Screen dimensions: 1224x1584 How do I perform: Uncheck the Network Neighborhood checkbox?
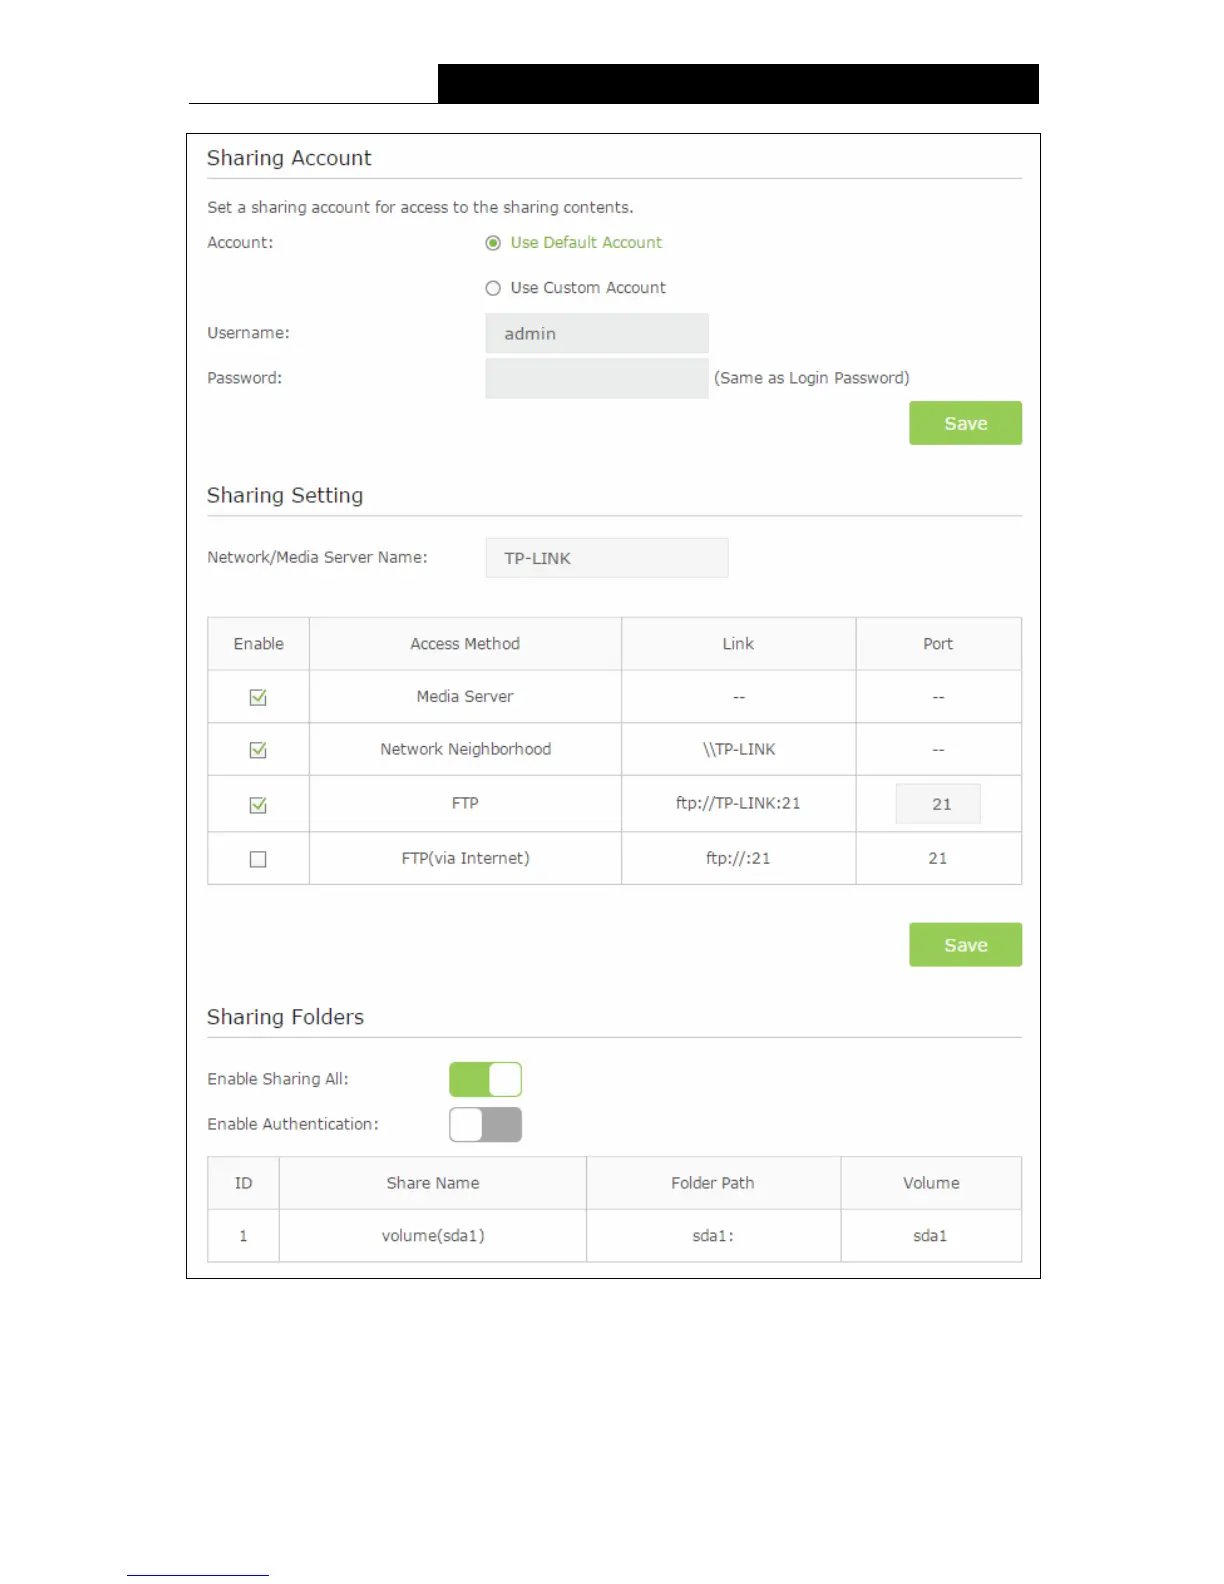(258, 750)
